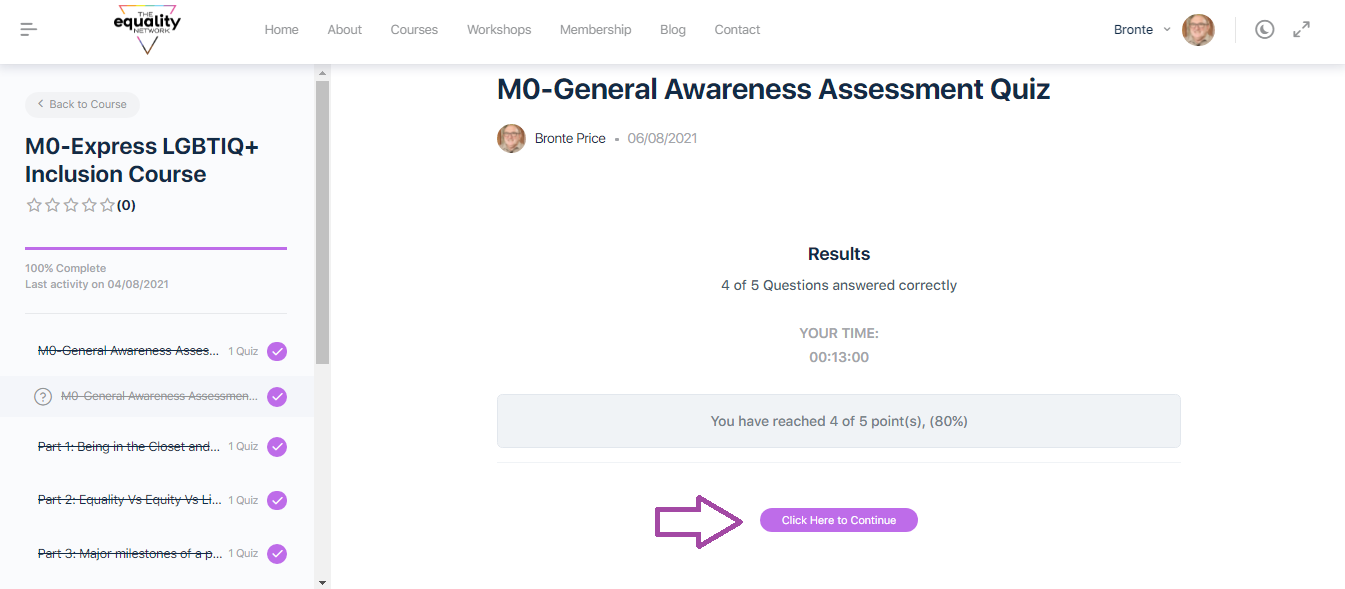
Task: Go Back to Course
Action: point(82,104)
